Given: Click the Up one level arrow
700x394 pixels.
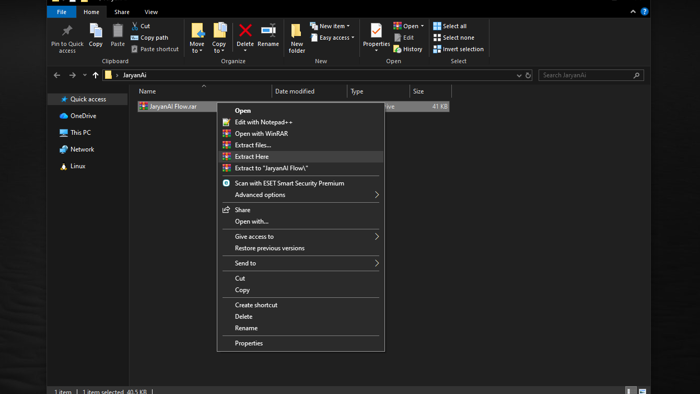Looking at the screenshot, I should click(95, 75).
